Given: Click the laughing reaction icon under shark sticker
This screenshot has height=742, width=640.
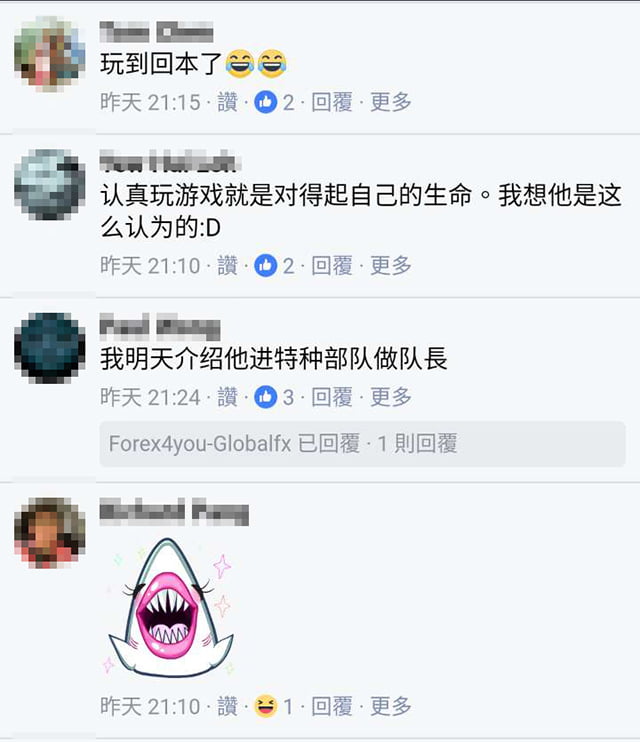Looking at the screenshot, I should [x=266, y=706].
